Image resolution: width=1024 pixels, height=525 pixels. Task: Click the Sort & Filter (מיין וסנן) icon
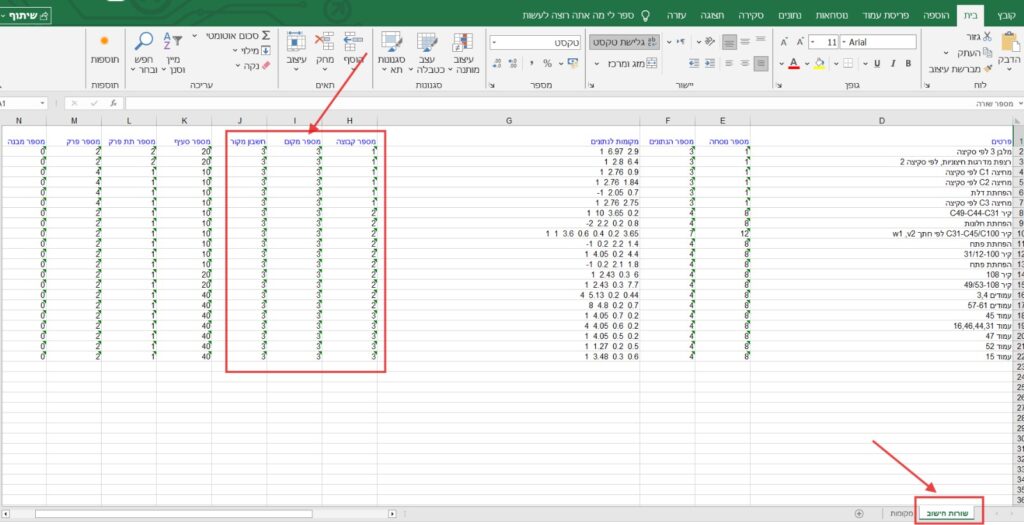point(174,40)
